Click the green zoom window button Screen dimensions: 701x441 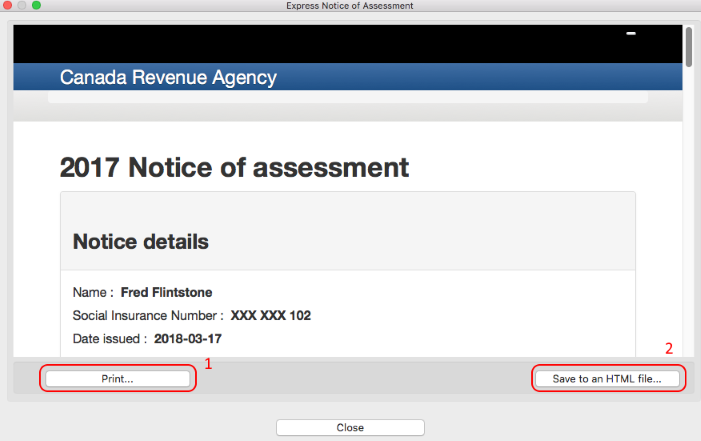pyautogui.click(x=37, y=5)
